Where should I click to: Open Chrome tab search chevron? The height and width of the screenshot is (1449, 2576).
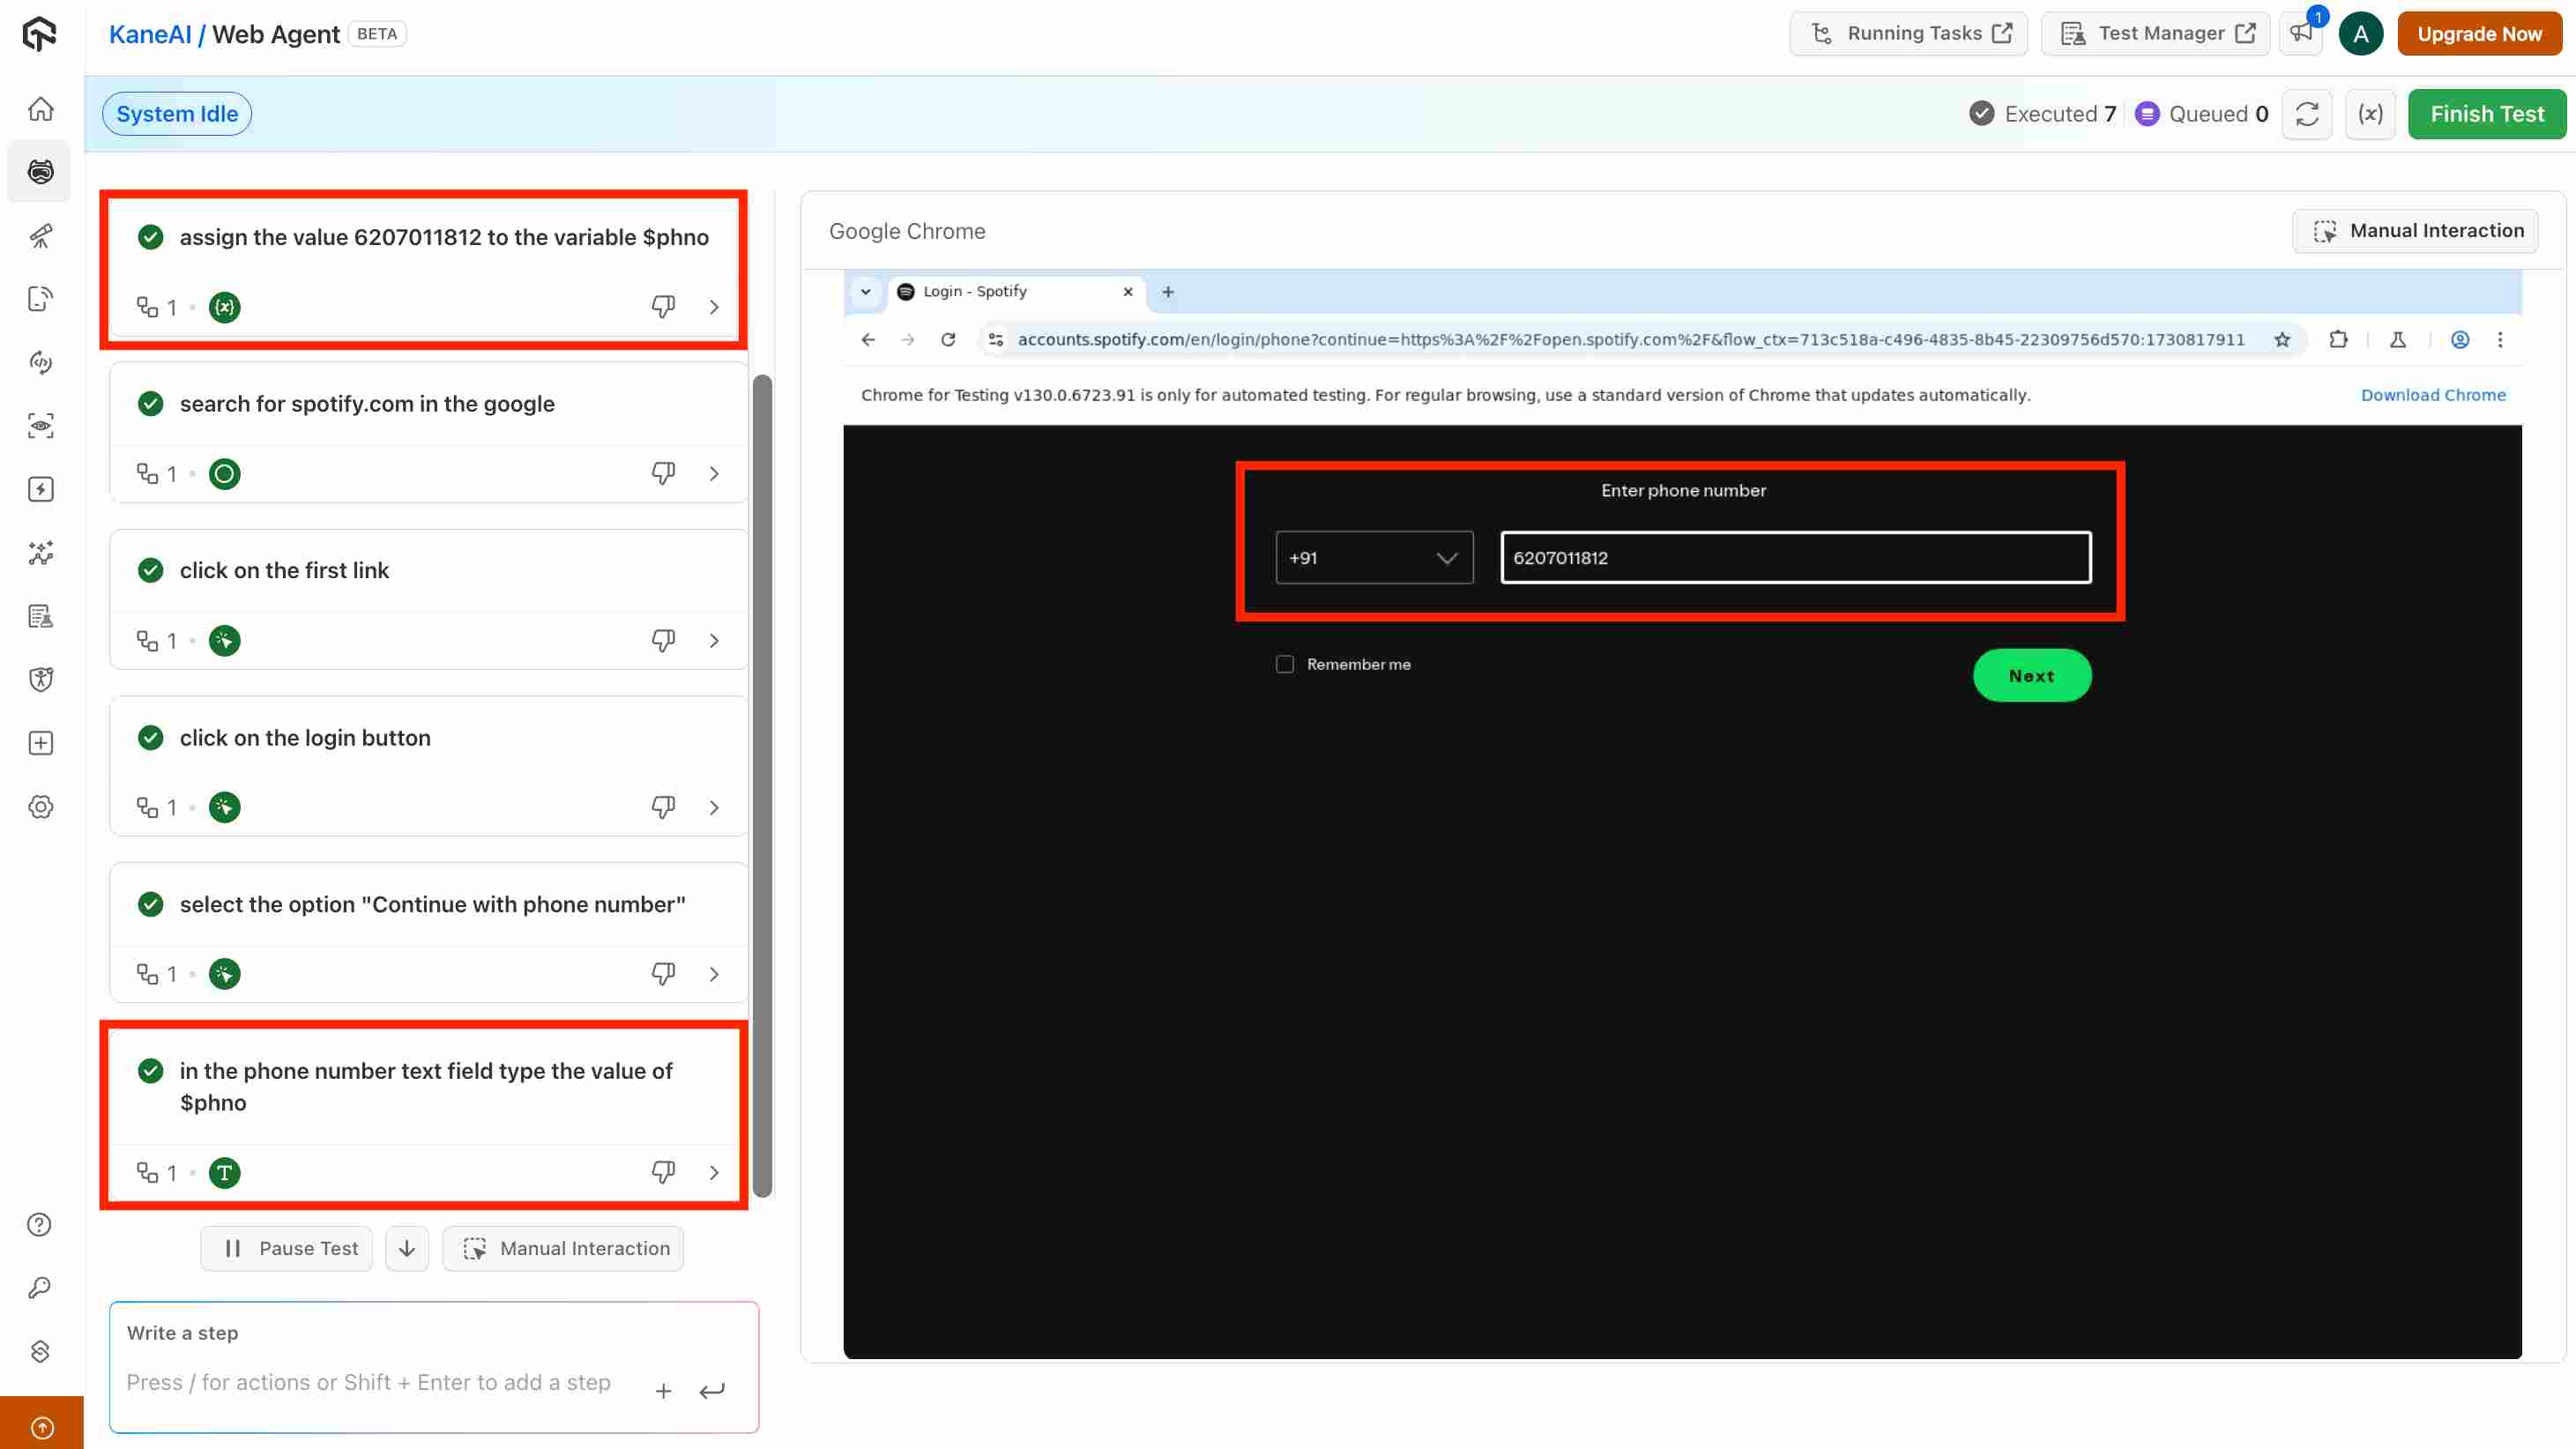[x=866, y=292]
